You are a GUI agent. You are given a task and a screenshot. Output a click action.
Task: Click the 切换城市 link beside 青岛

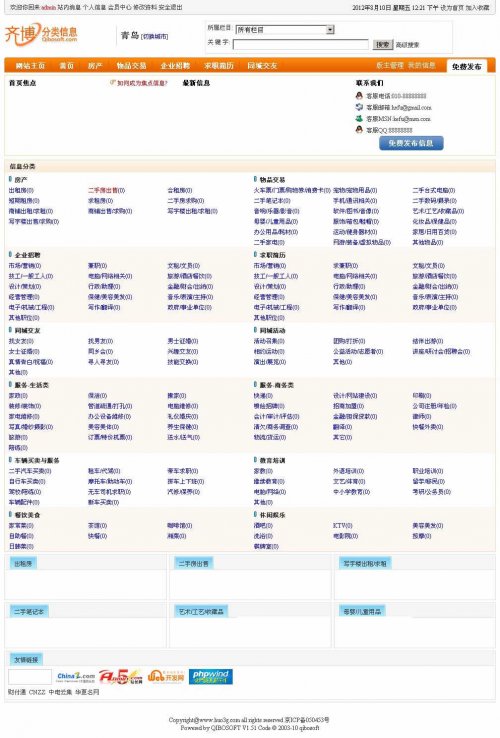click(154, 36)
